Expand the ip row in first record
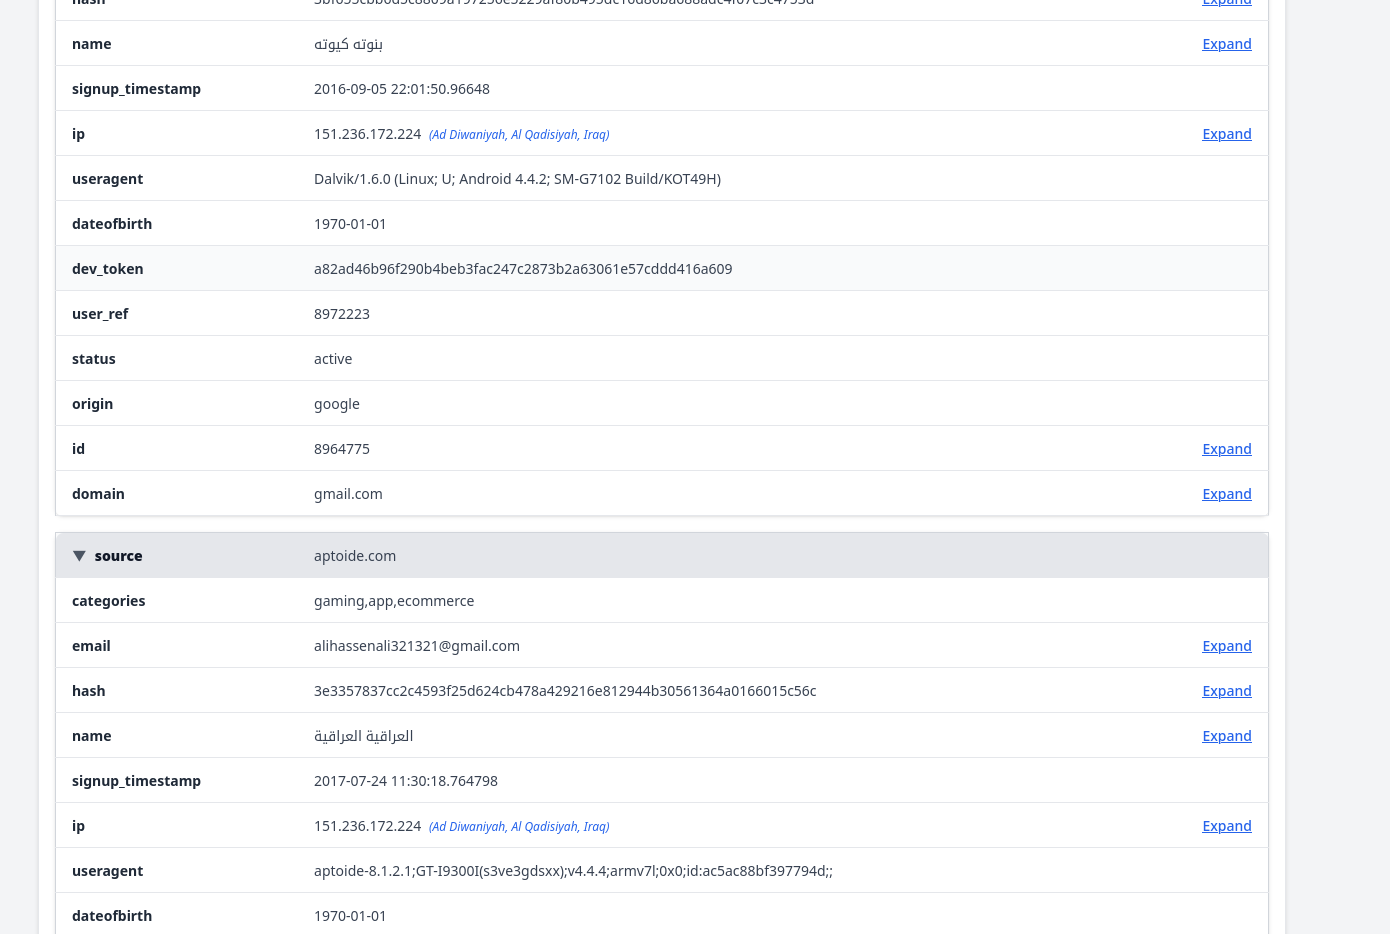Image resolution: width=1390 pixels, height=934 pixels. click(x=1226, y=134)
